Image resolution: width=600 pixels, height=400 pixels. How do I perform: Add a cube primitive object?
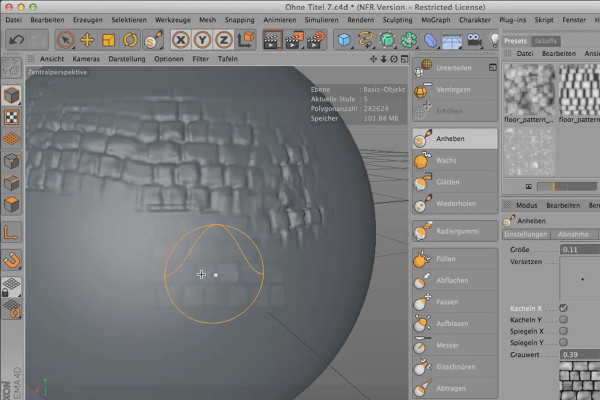click(x=344, y=40)
